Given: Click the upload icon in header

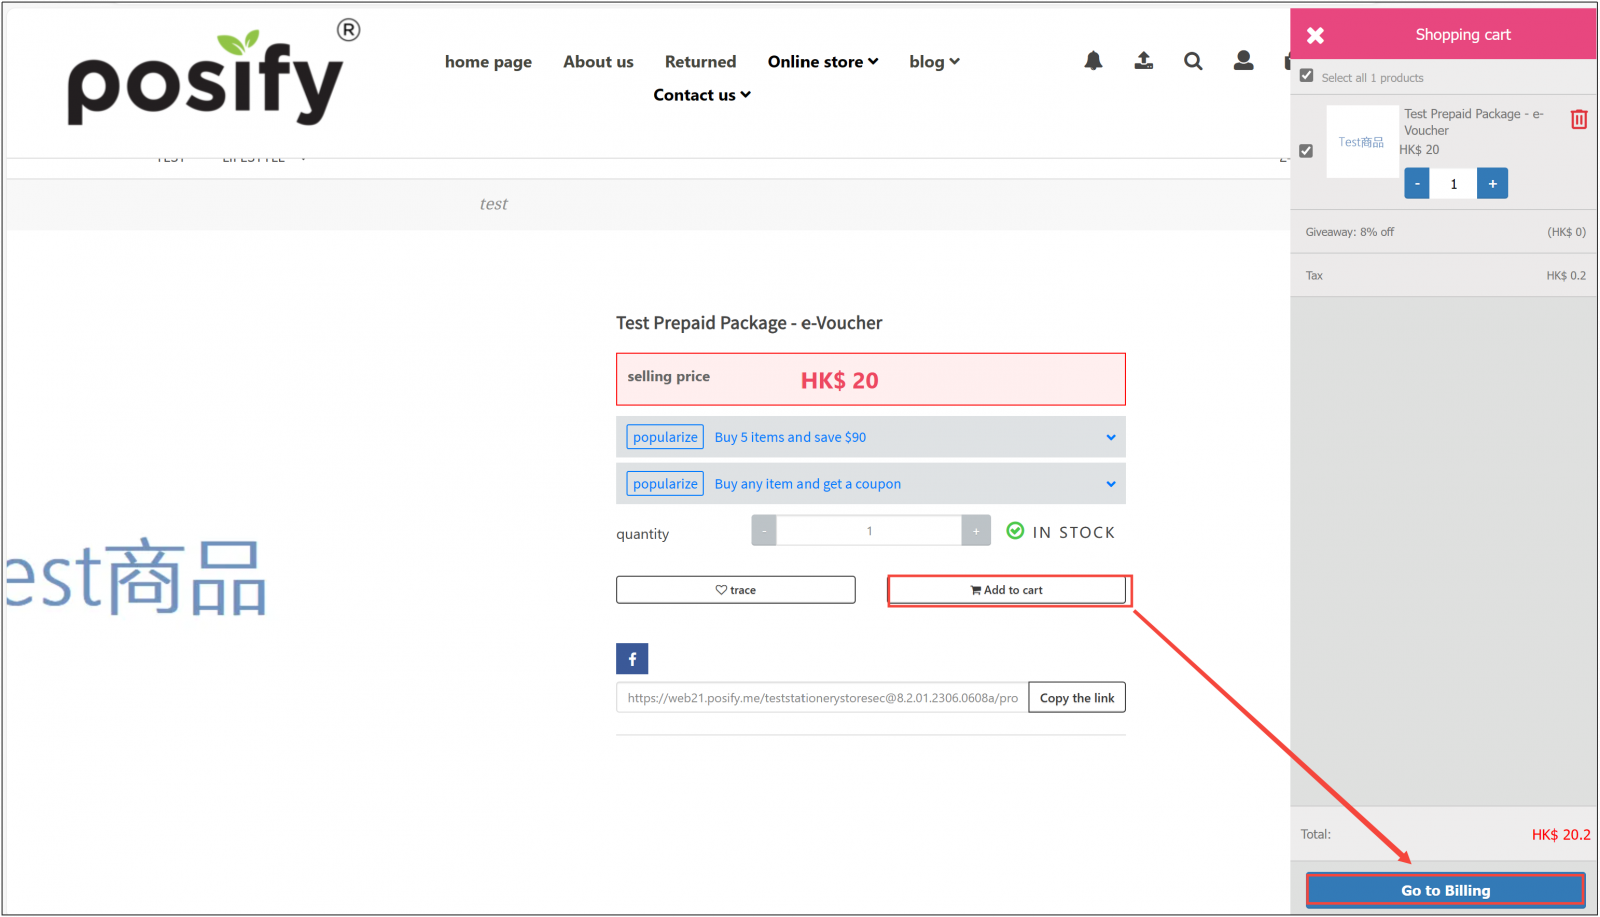Looking at the screenshot, I should pos(1143,61).
